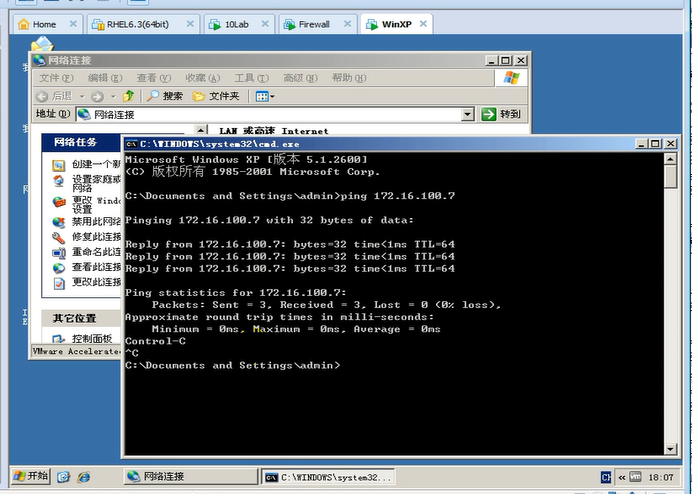The height and width of the screenshot is (494, 692).
Task: Click the cmd window scrollbar thumb
Action: 670,177
